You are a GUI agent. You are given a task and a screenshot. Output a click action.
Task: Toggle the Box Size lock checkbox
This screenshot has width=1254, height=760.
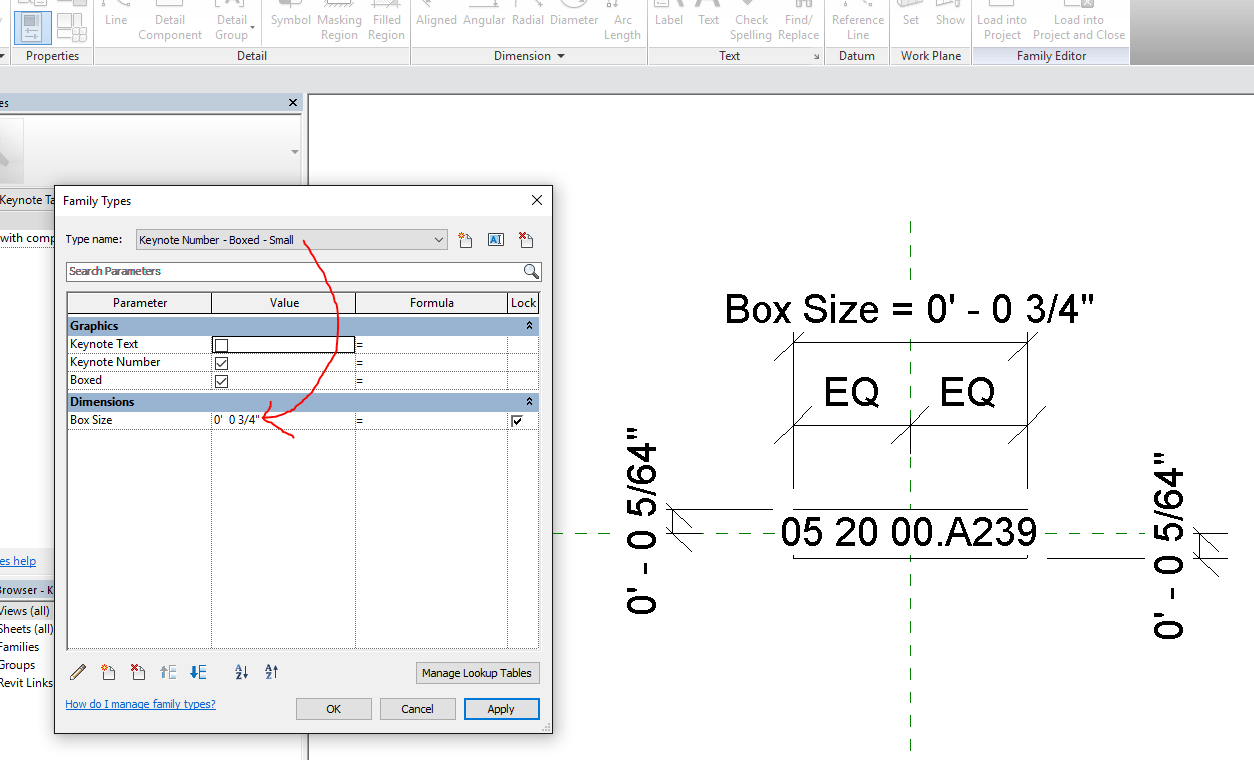pos(517,421)
